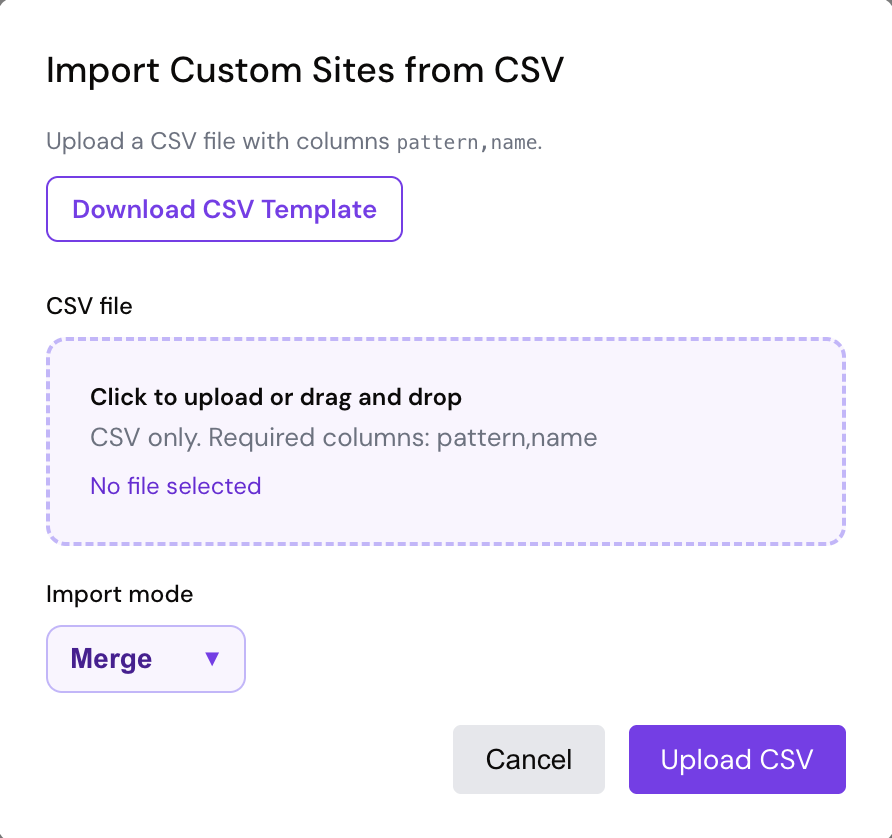Expand the import mode selector
The height and width of the screenshot is (838, 892).
pos(146,658)
